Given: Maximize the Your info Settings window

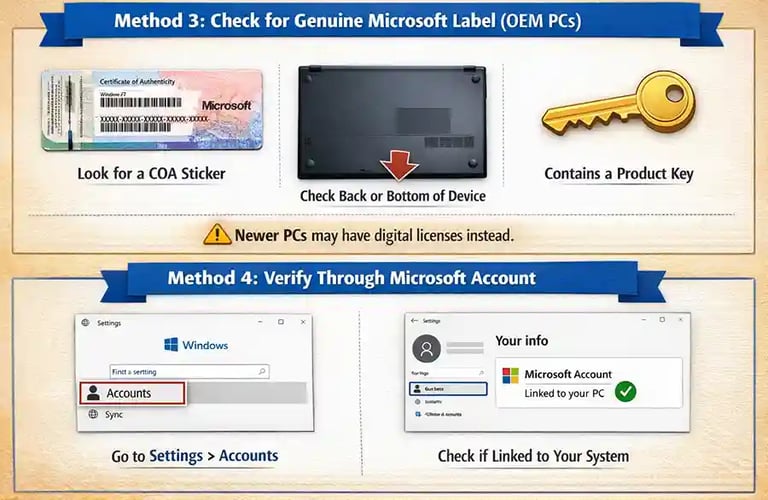Looking at the screenshot, I should (662, 319).
